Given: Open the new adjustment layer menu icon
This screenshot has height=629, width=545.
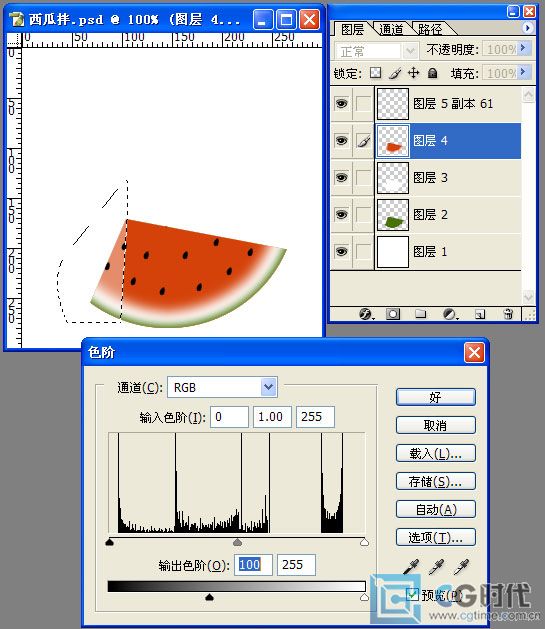Looking at the screenshot, I should (x=450, y=314).
